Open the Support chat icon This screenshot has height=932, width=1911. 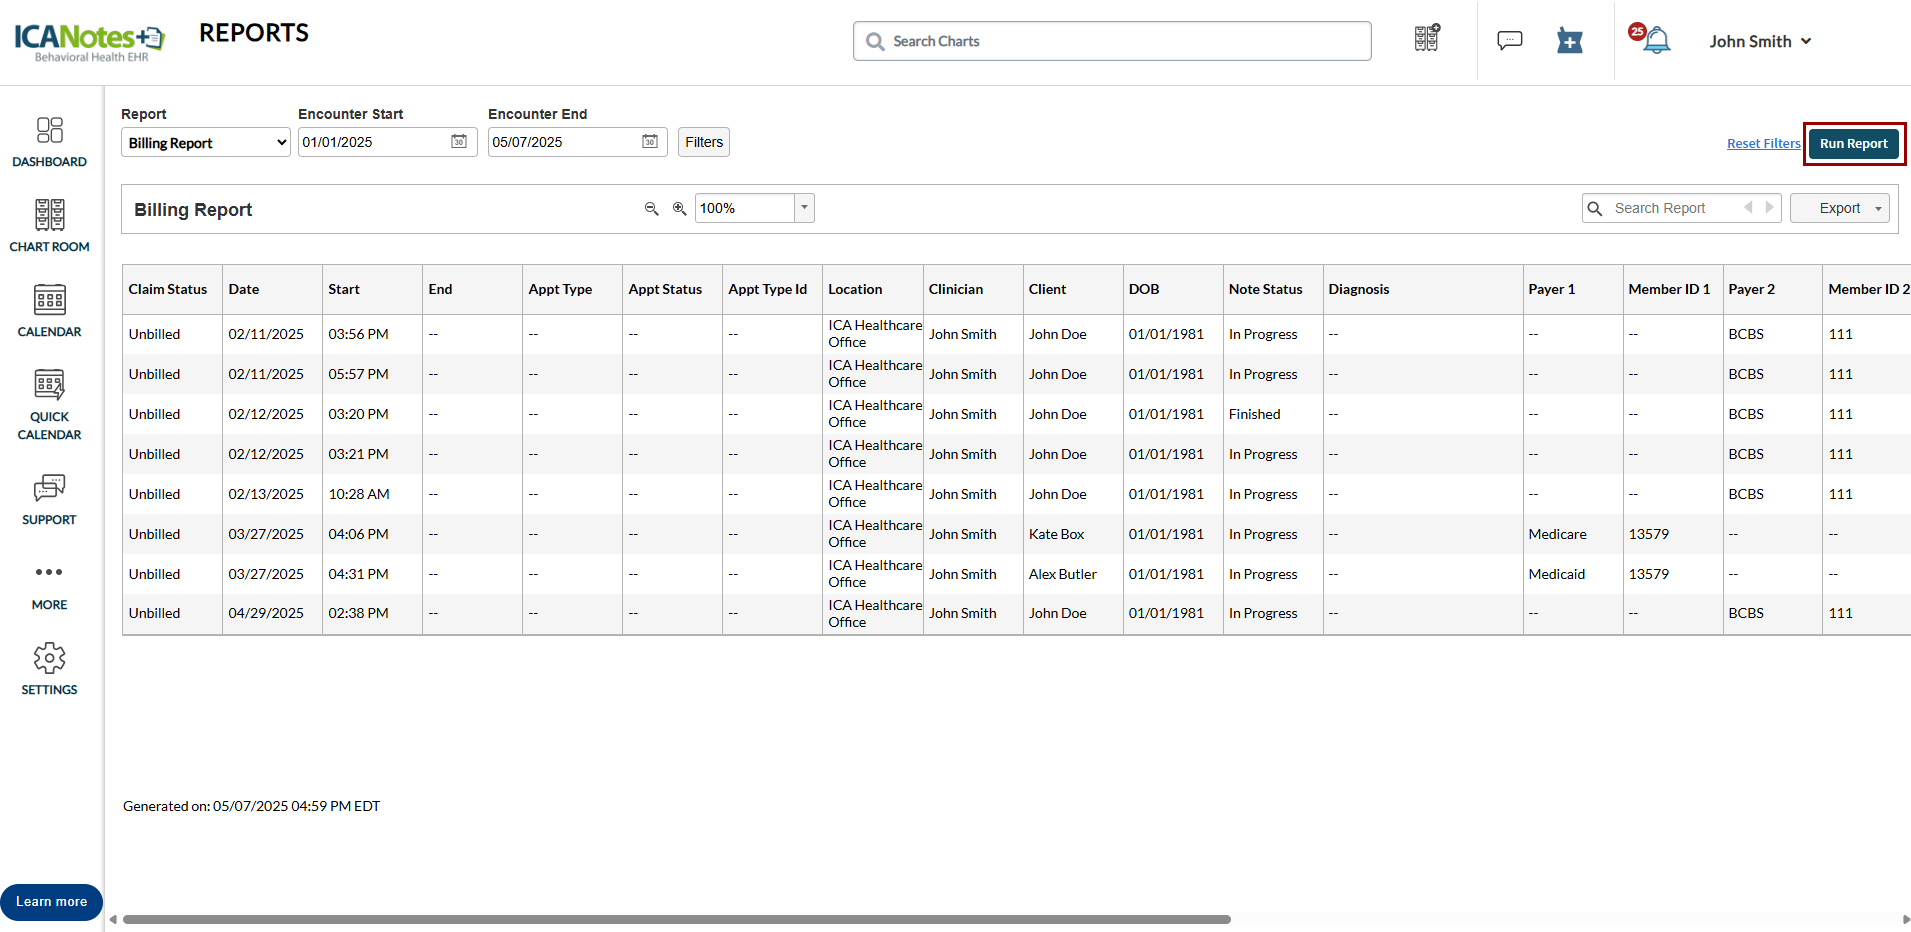[50, 487]
